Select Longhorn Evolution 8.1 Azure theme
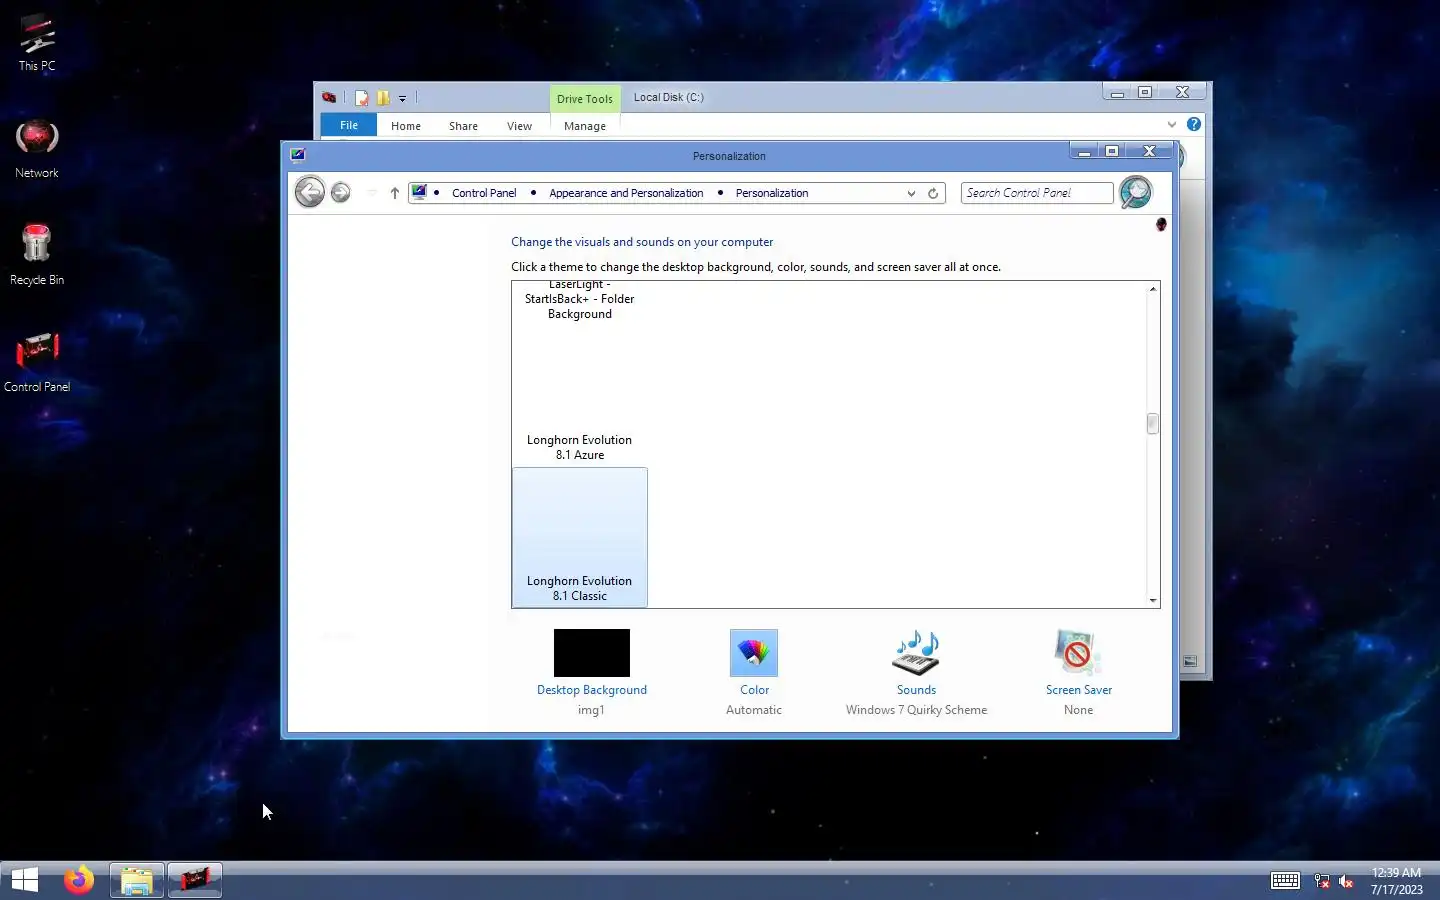The width and height of the screenshot is (1440, 900). tap(580, 397)
